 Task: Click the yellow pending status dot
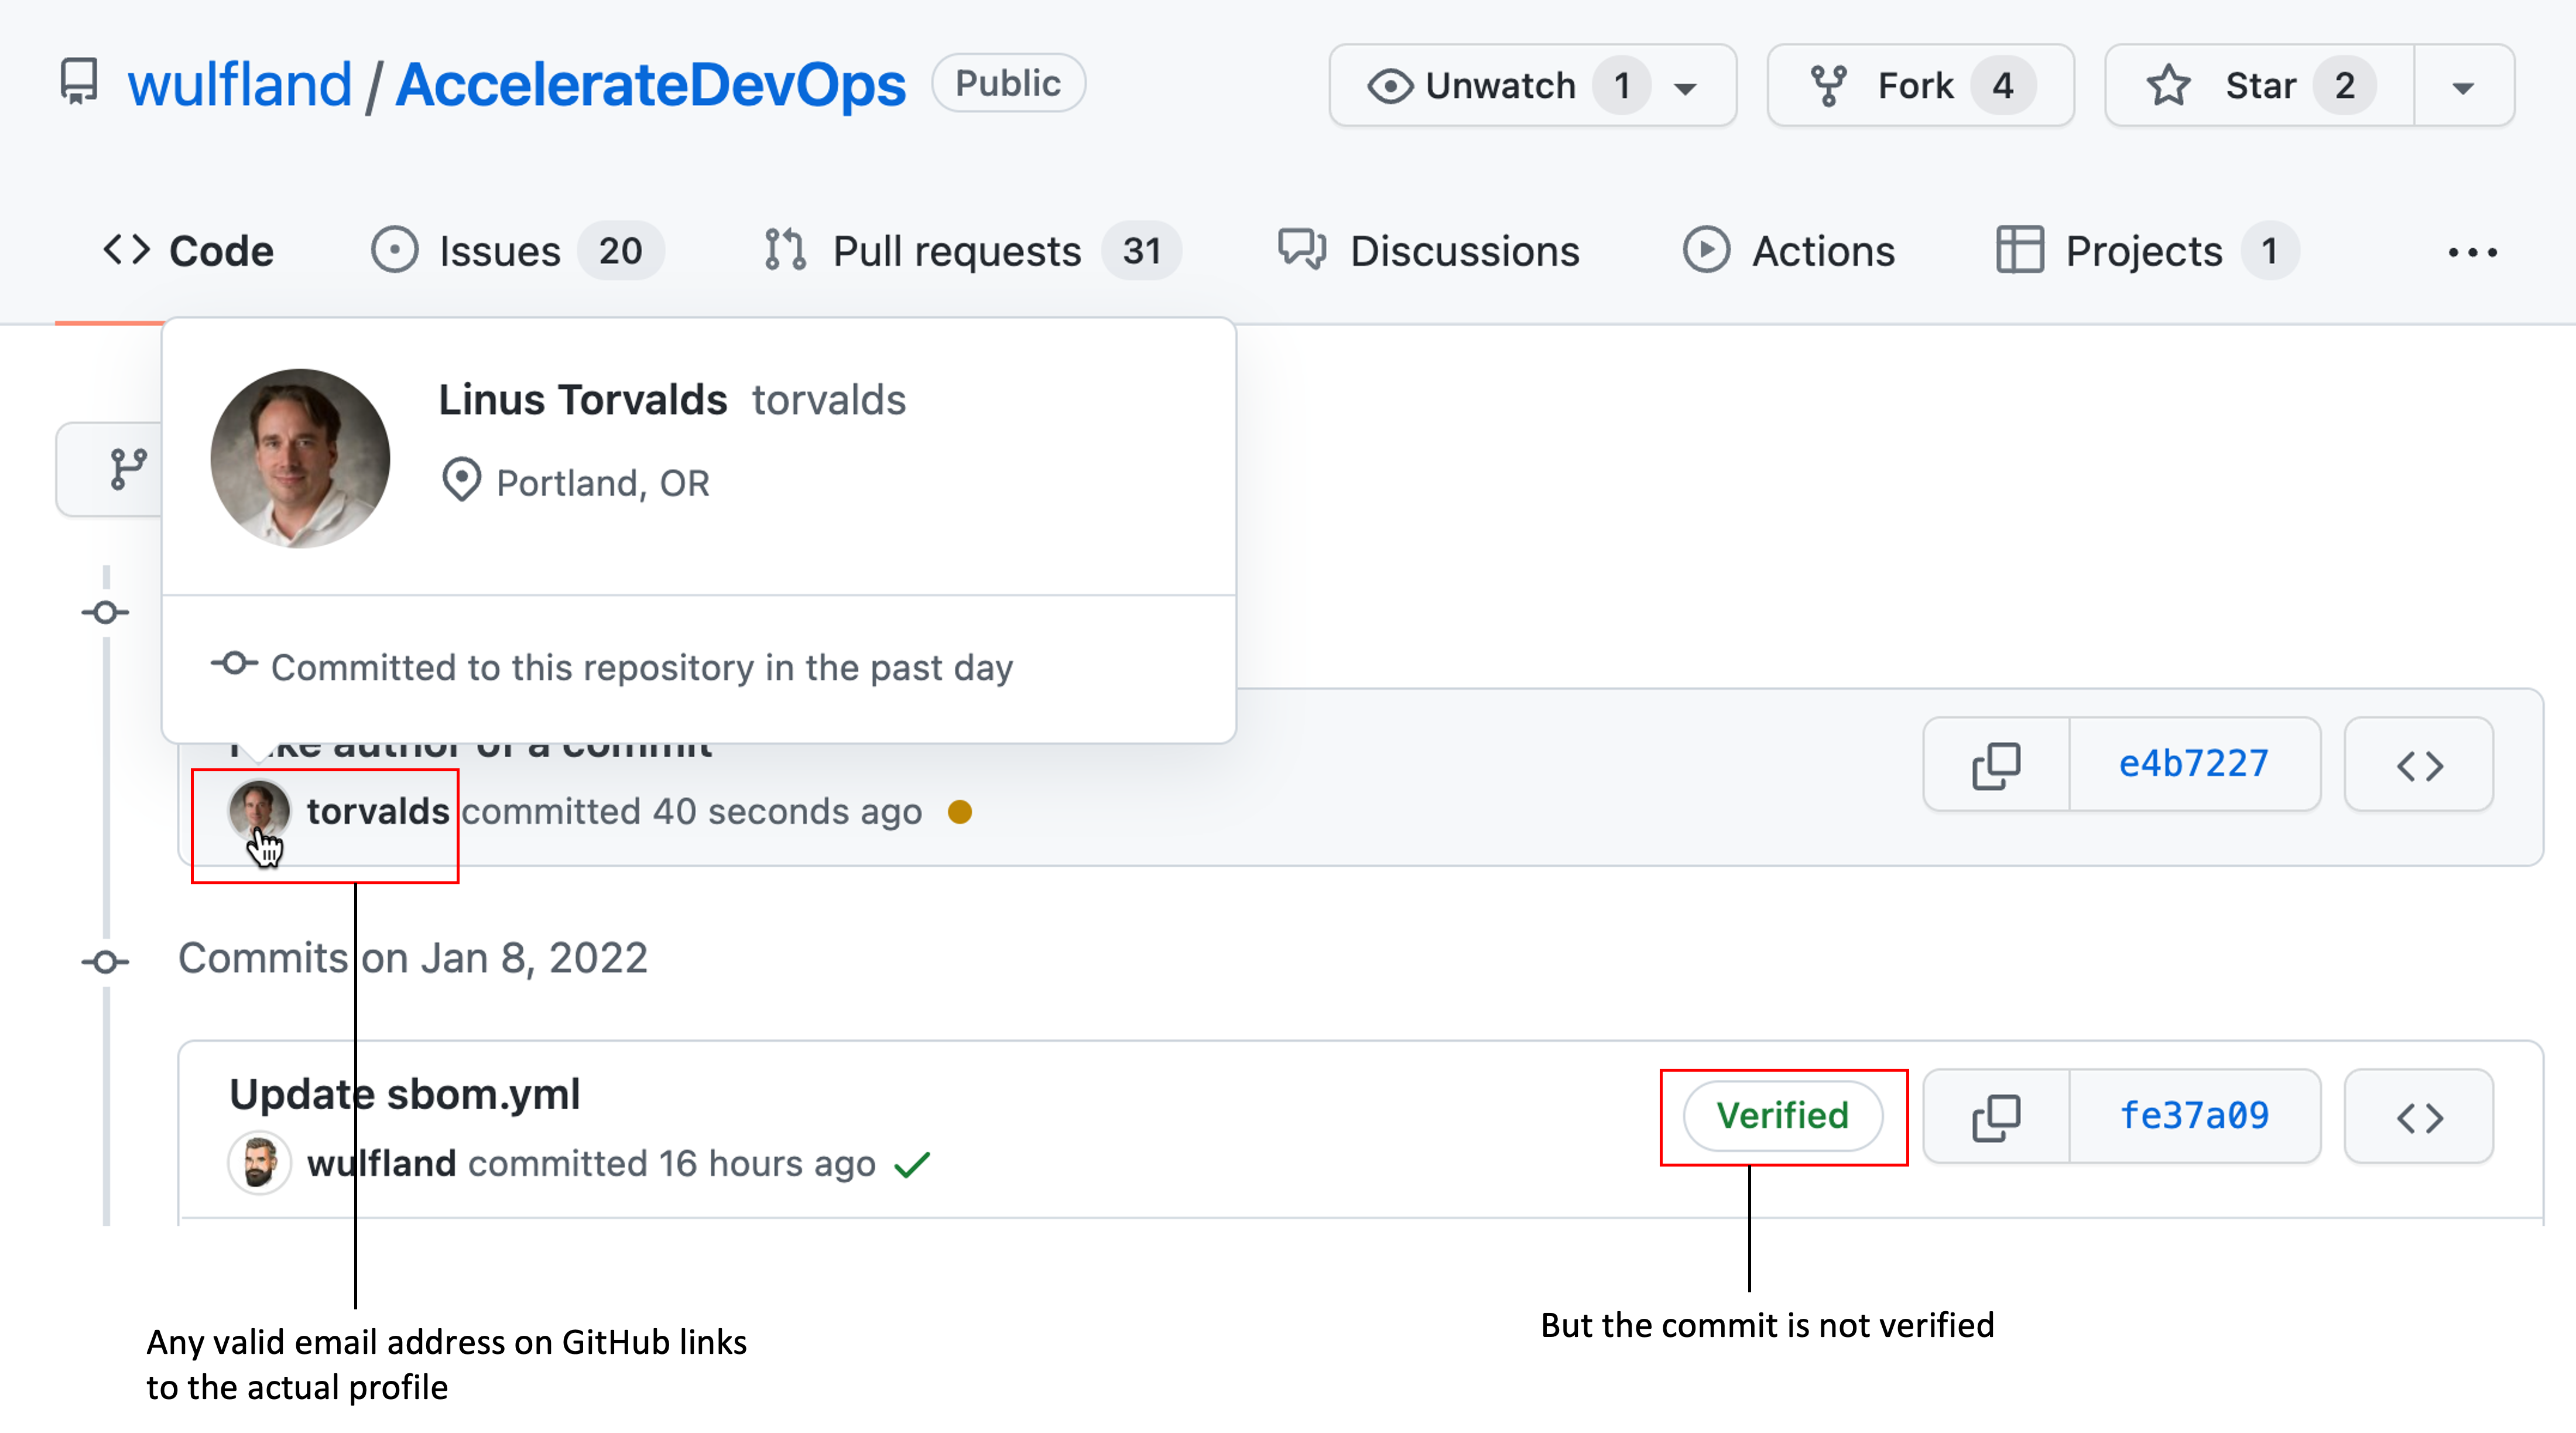point(959,812)
